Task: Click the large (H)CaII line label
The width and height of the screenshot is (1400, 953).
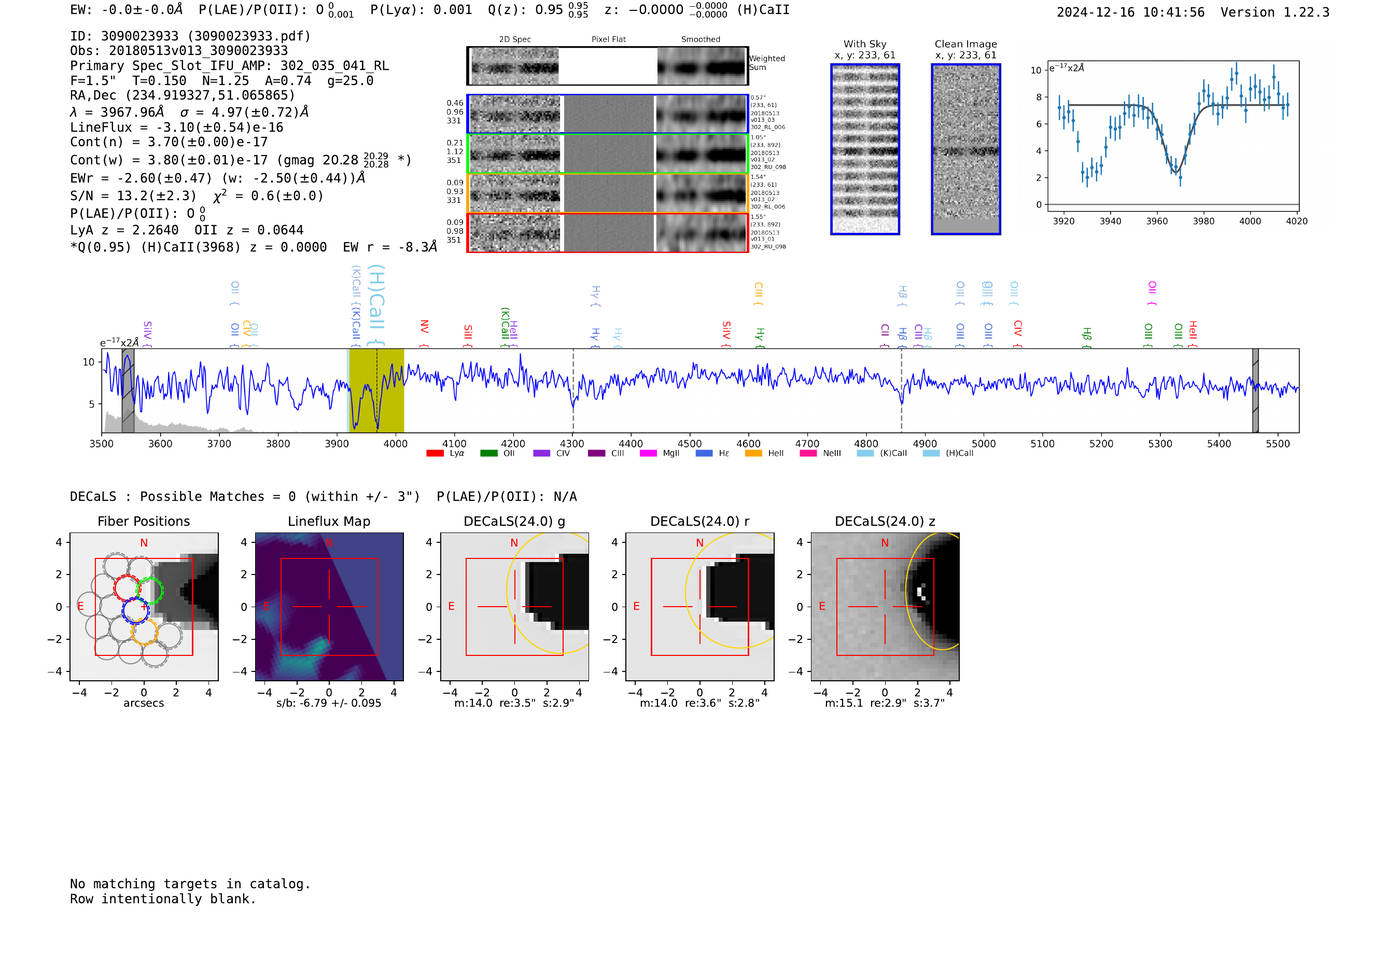Action: point(376,300)
